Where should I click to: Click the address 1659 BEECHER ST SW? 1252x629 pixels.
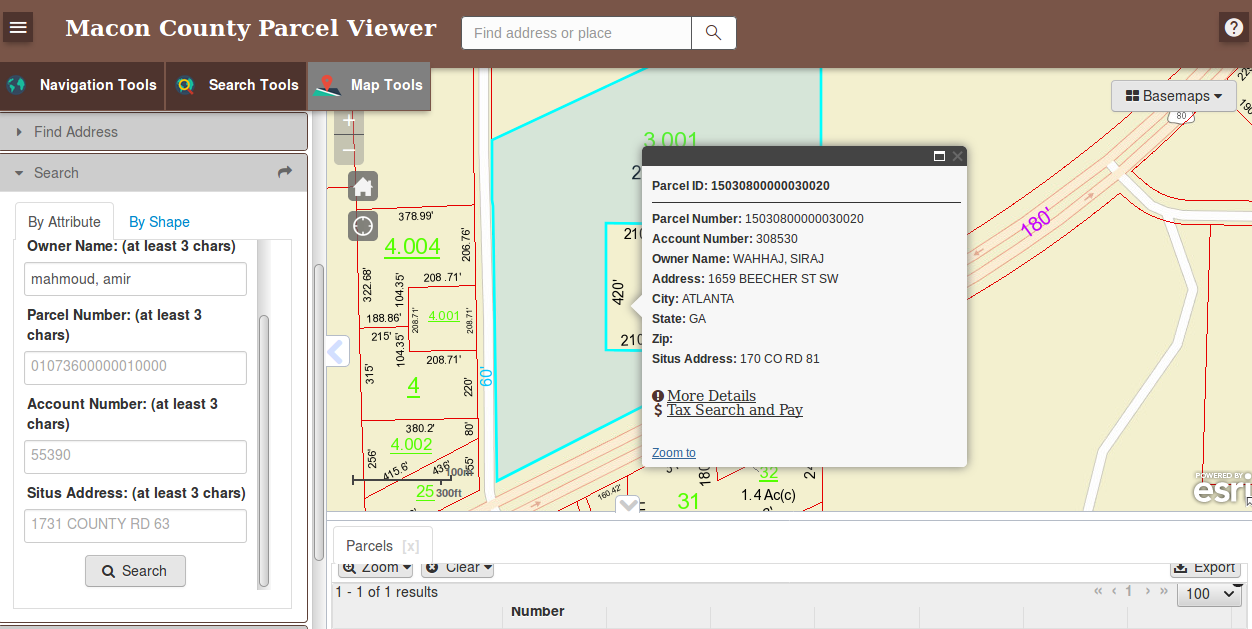773,279
